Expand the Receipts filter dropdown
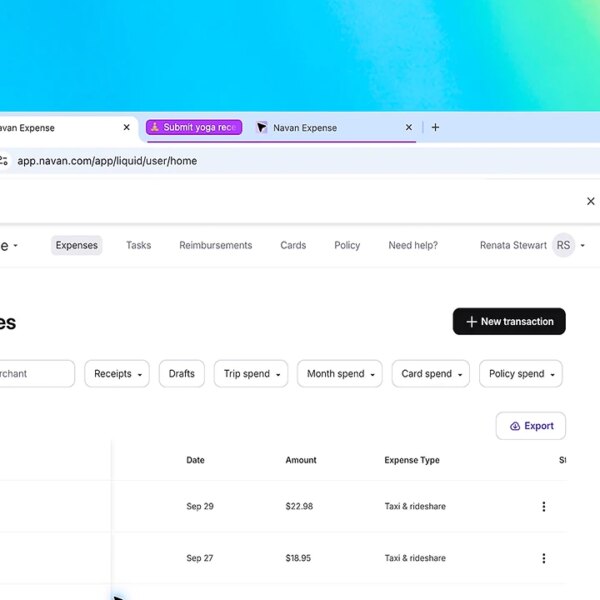The height and width of the screenshot is (600, 600). [x=117, y=373]
